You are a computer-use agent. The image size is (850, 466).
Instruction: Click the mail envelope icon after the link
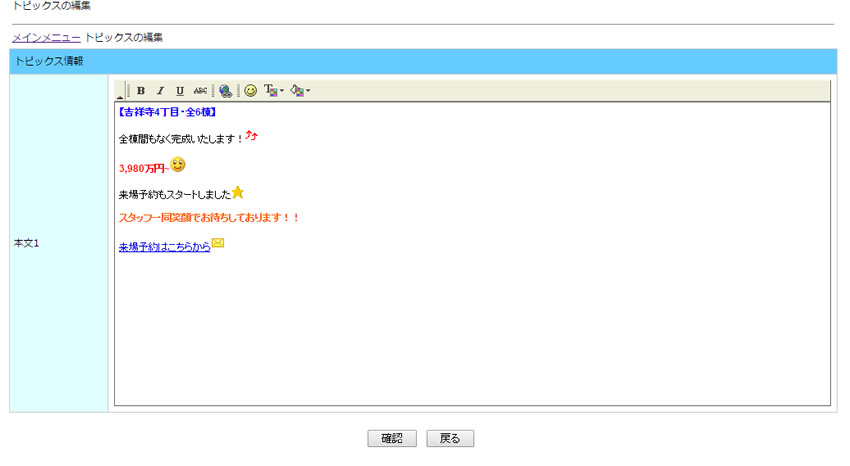pos(218,243)
